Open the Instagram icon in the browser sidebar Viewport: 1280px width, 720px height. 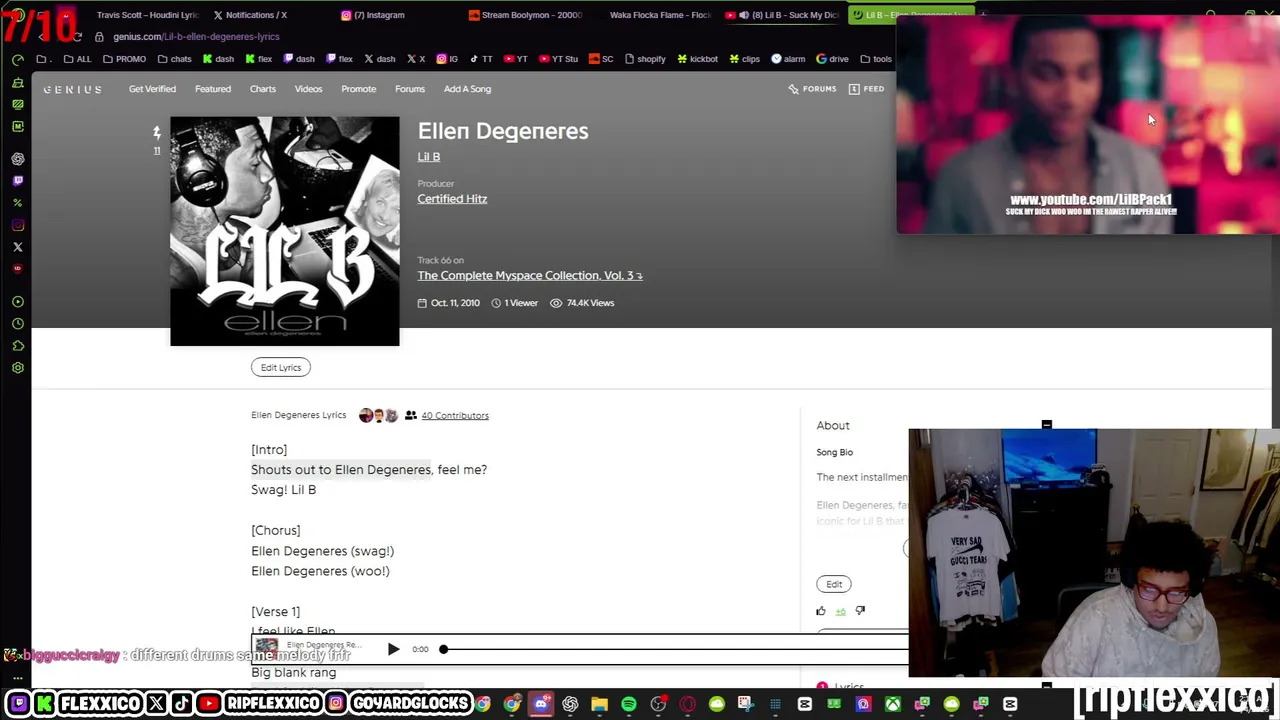(18, 225)
